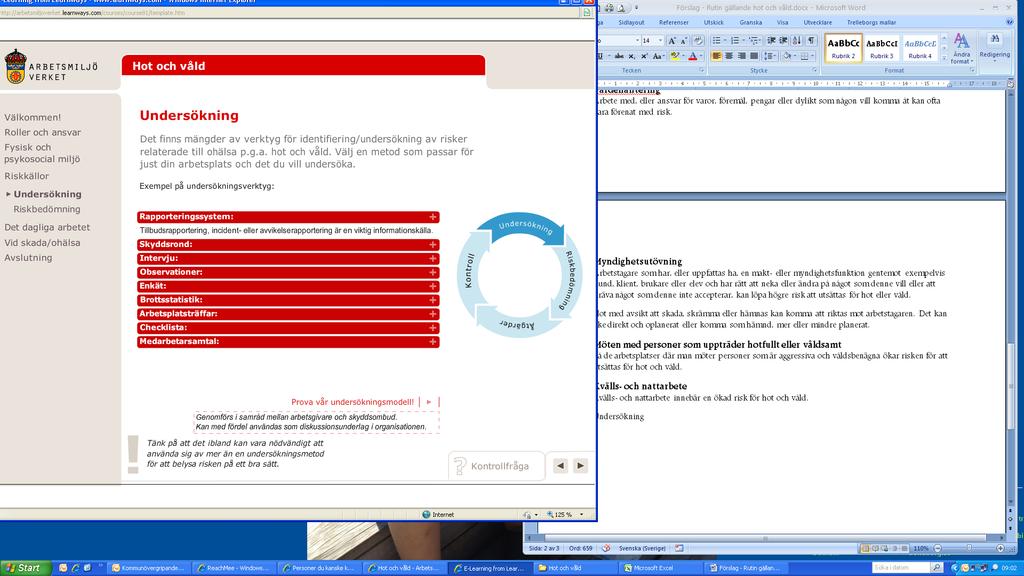
Task: Go to the previous course page arrow
Action: [x=560, y=466]
